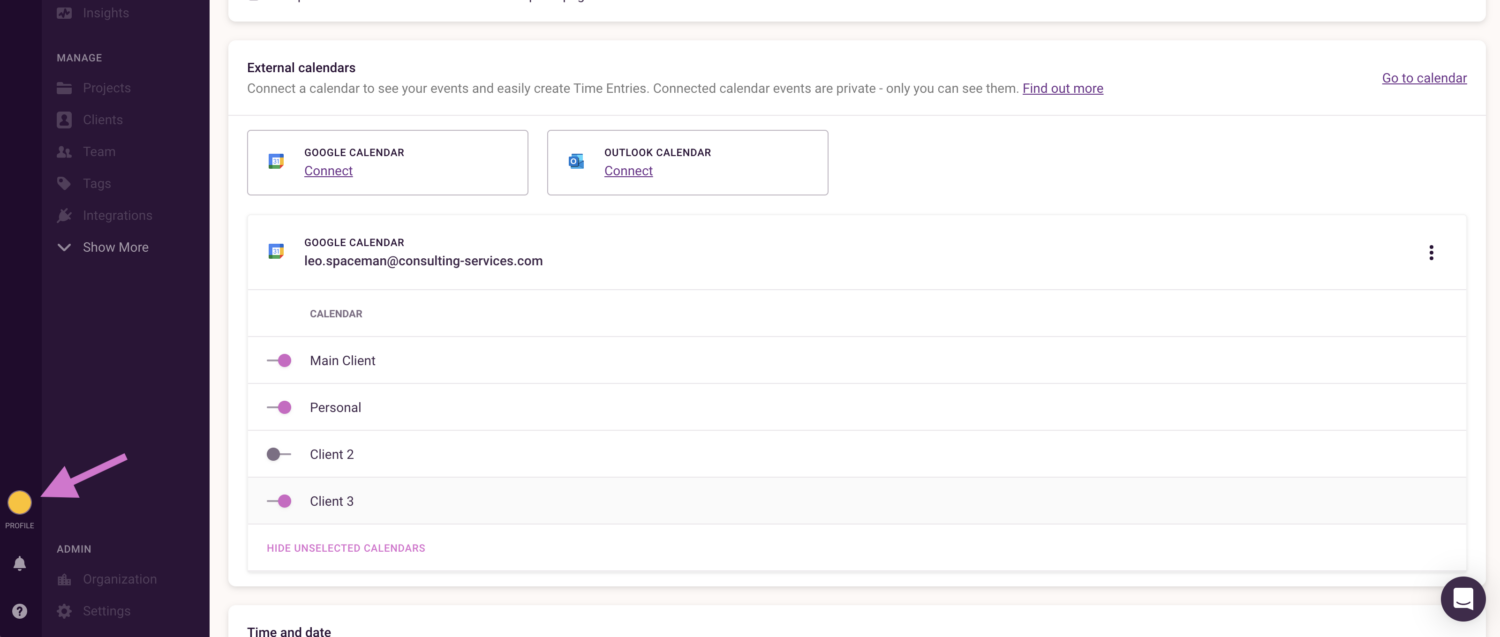The width and height of the screenshot is (1500, 637).
Task: Click the yellow Profile avatar icon
Action: point(19,502)
